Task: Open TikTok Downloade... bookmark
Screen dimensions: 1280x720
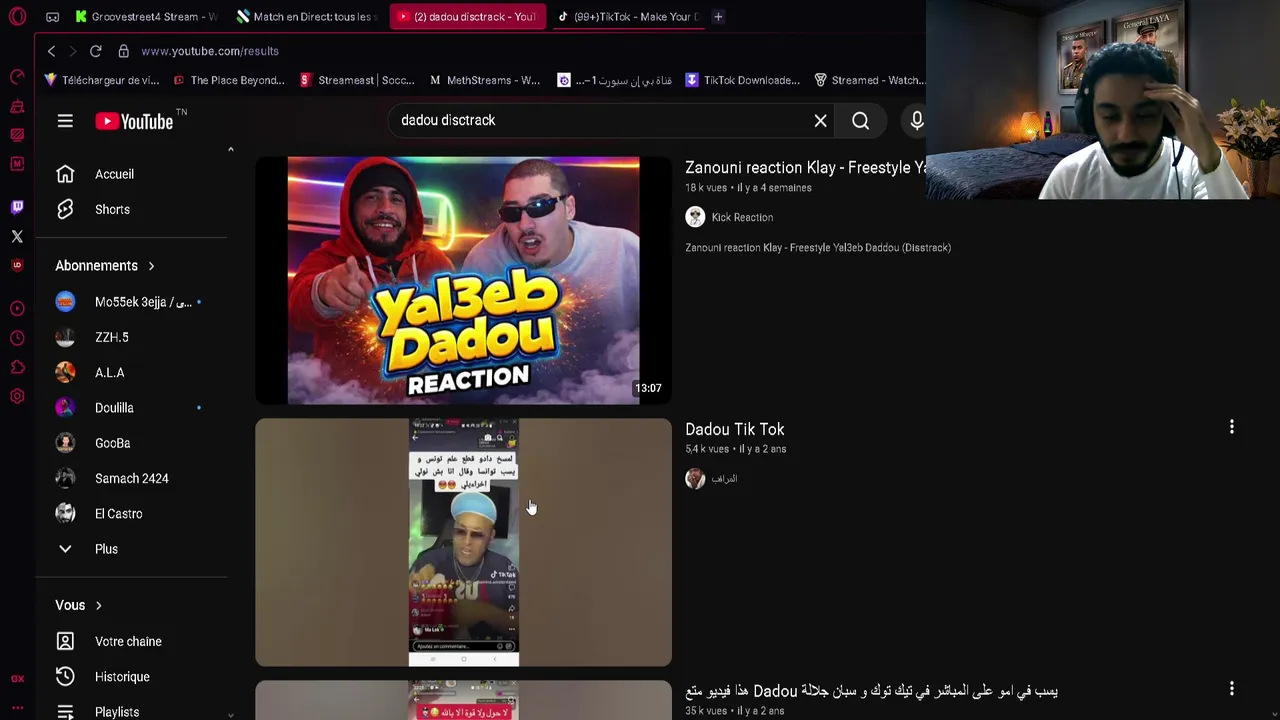Action: coord(742,80)
